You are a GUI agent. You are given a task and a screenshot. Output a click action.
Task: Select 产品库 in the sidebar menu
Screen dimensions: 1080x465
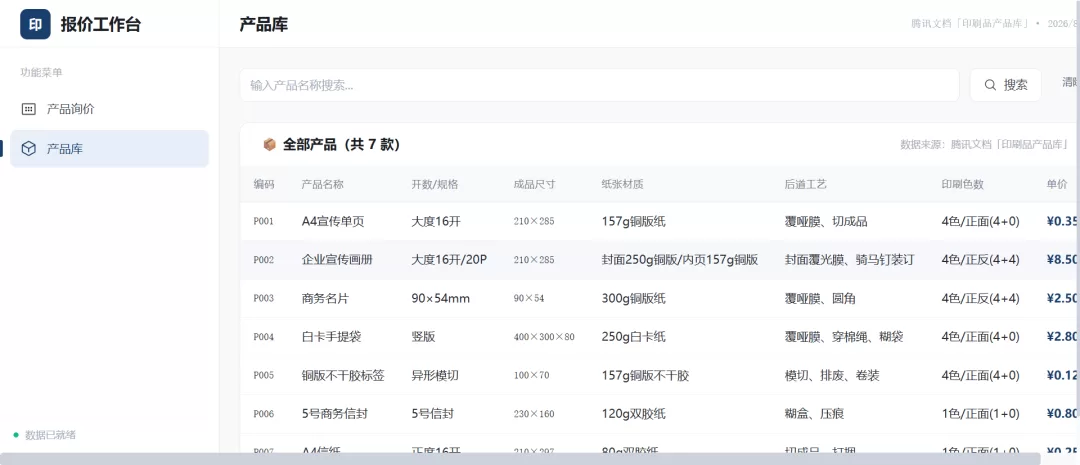pos(110,149)
